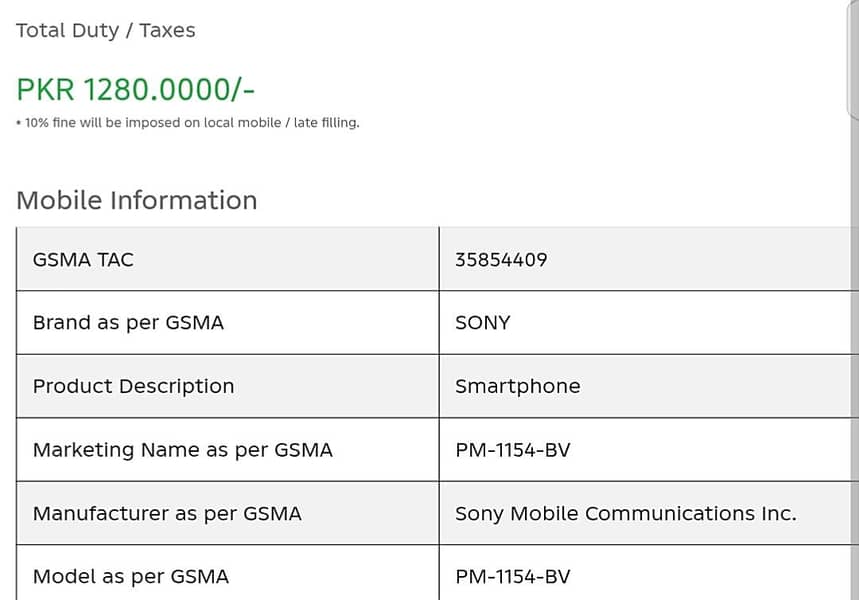This screenshot has height=600, width=859.
Task: Click the GSMA TAC label cell
Action: [x=227, y=259]
